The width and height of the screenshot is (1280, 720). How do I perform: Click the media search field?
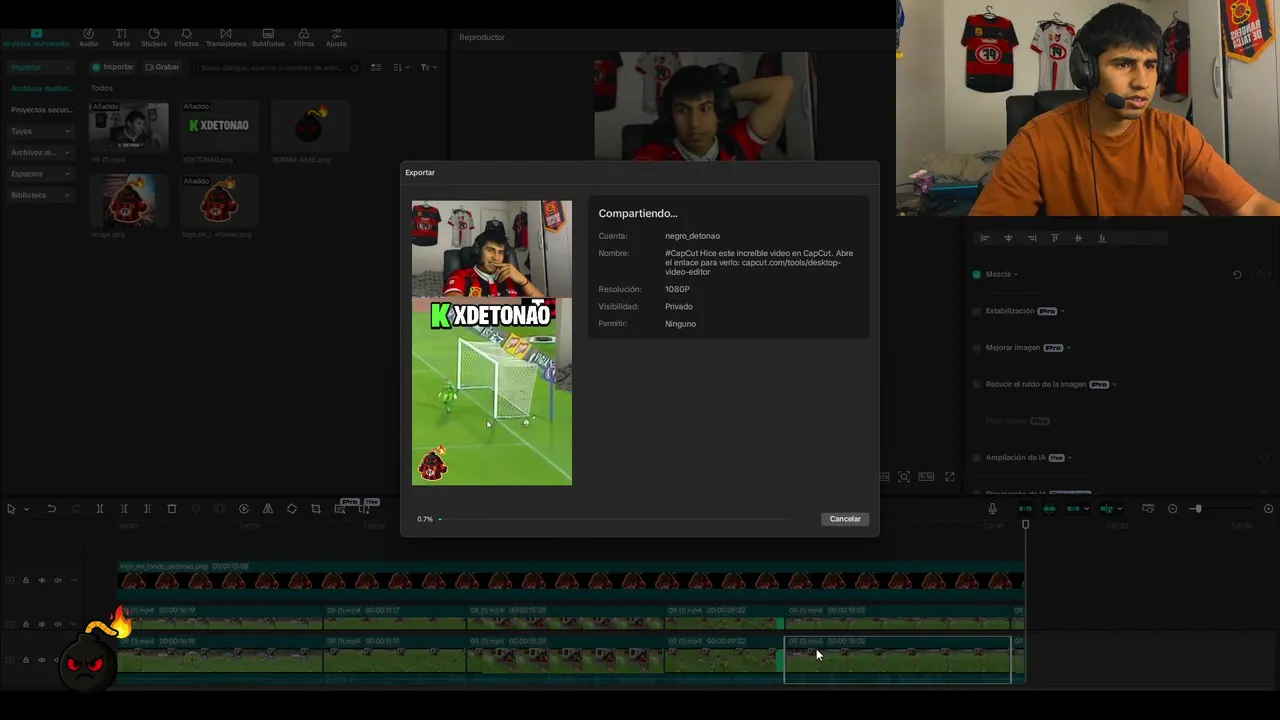pos(275,67)
